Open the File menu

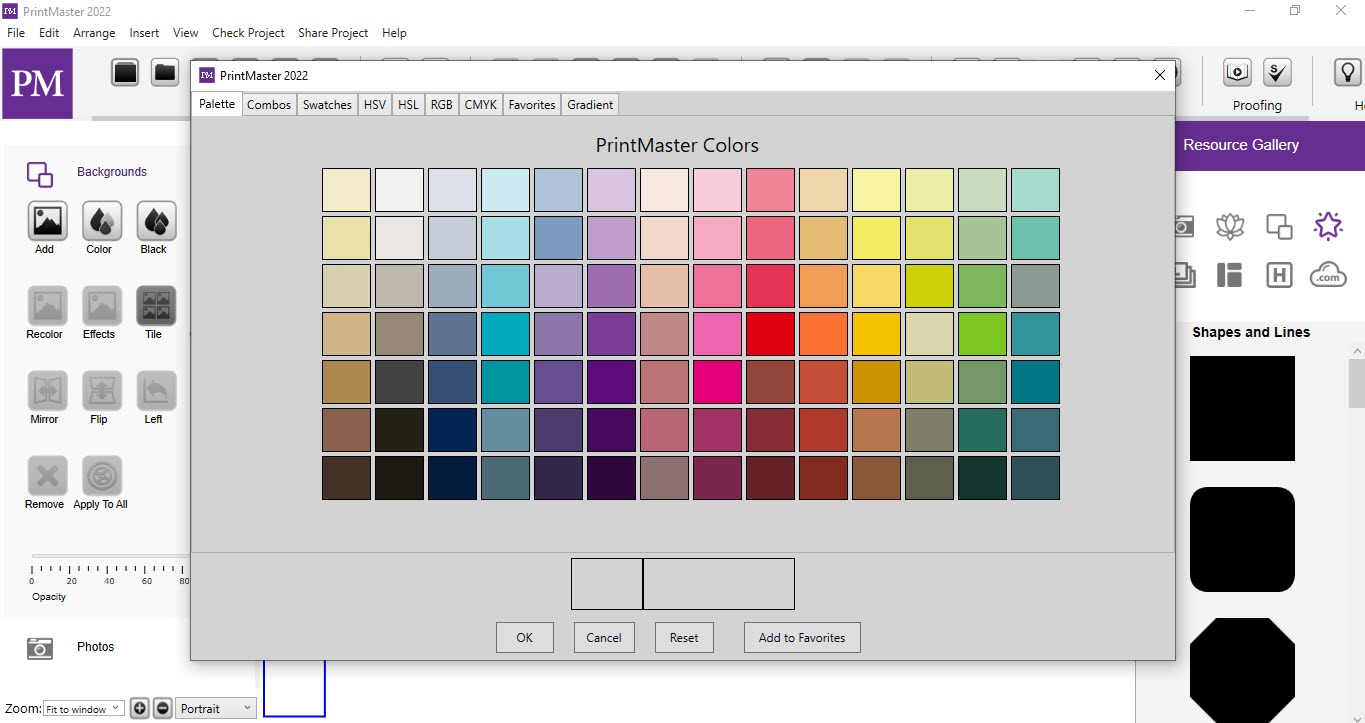16,33
